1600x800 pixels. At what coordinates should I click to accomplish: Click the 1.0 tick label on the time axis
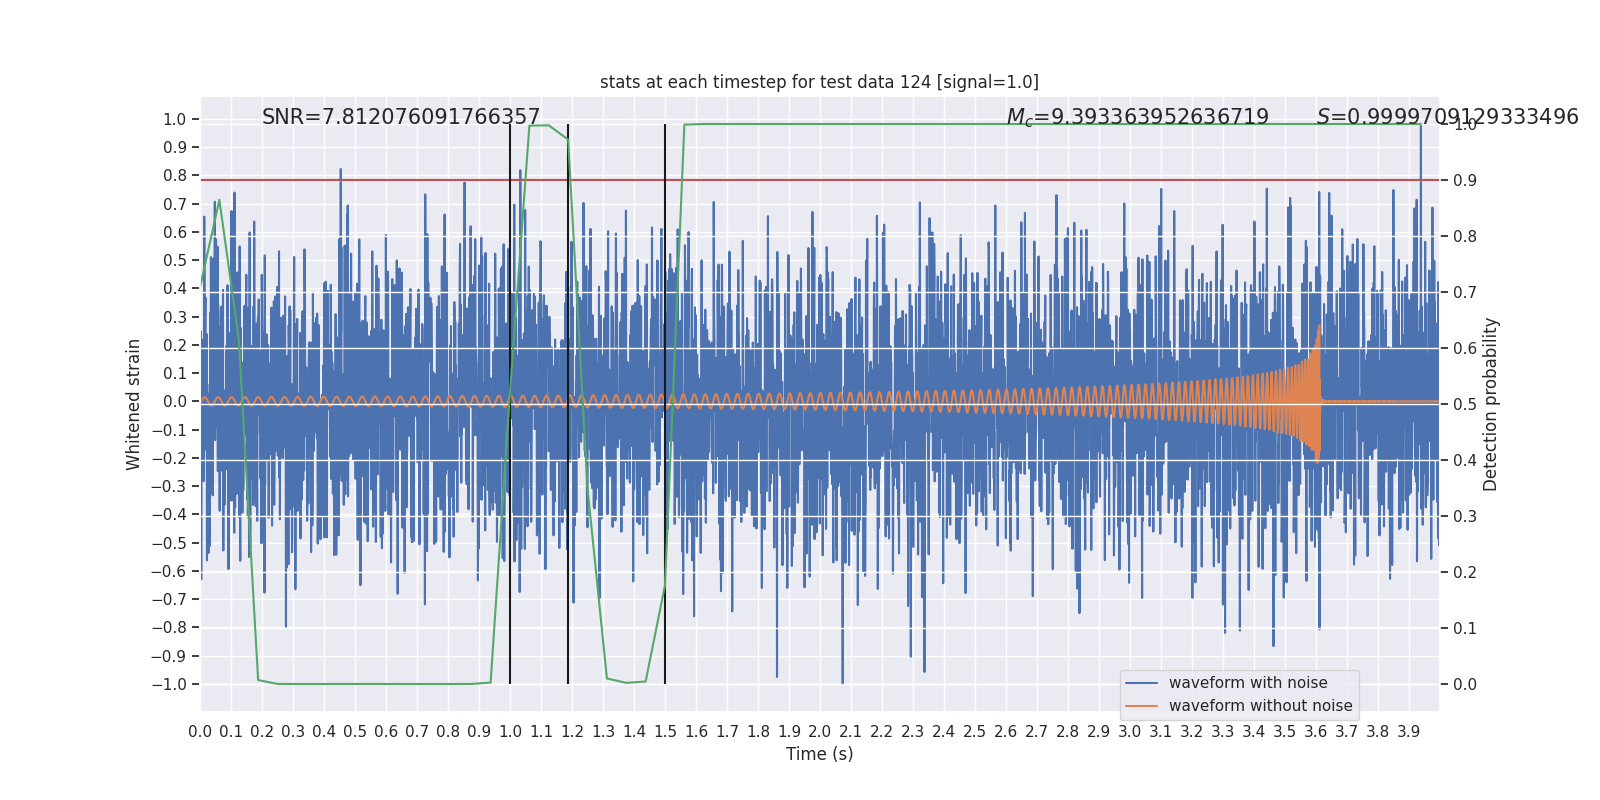[510, 732]
